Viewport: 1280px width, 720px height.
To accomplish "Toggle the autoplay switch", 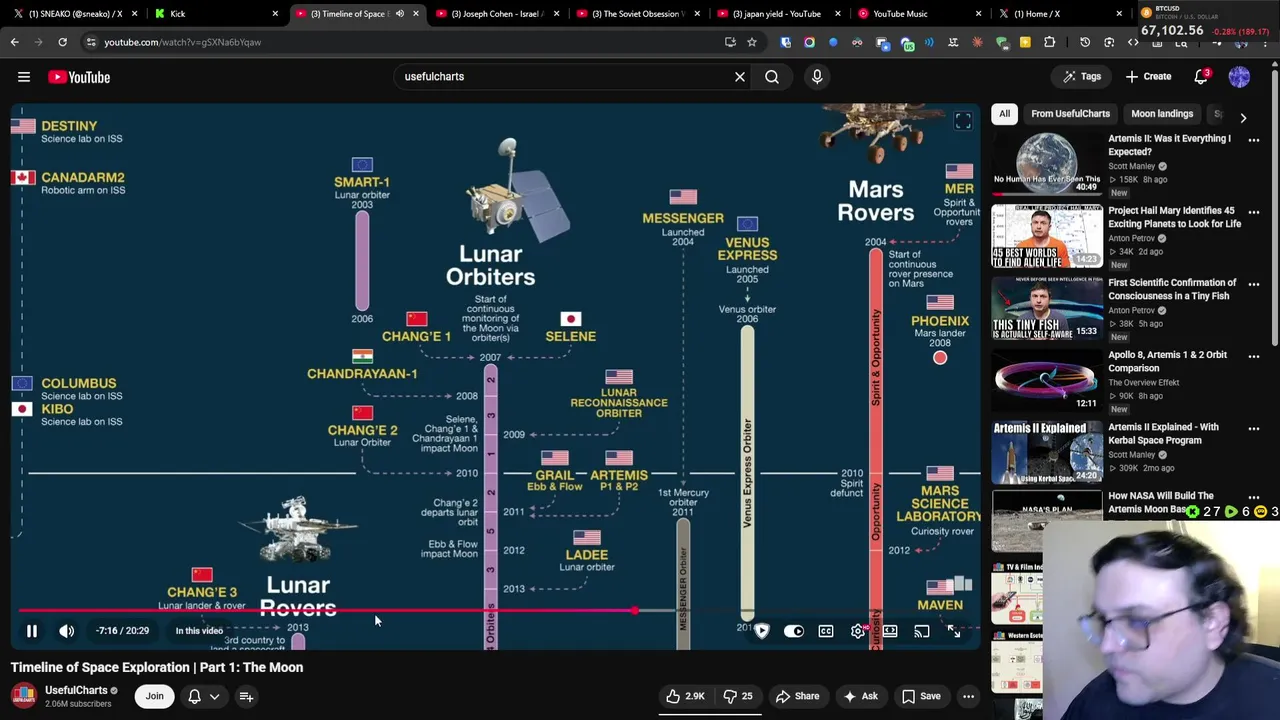I will pyautogui.click(x=794, y=631).
